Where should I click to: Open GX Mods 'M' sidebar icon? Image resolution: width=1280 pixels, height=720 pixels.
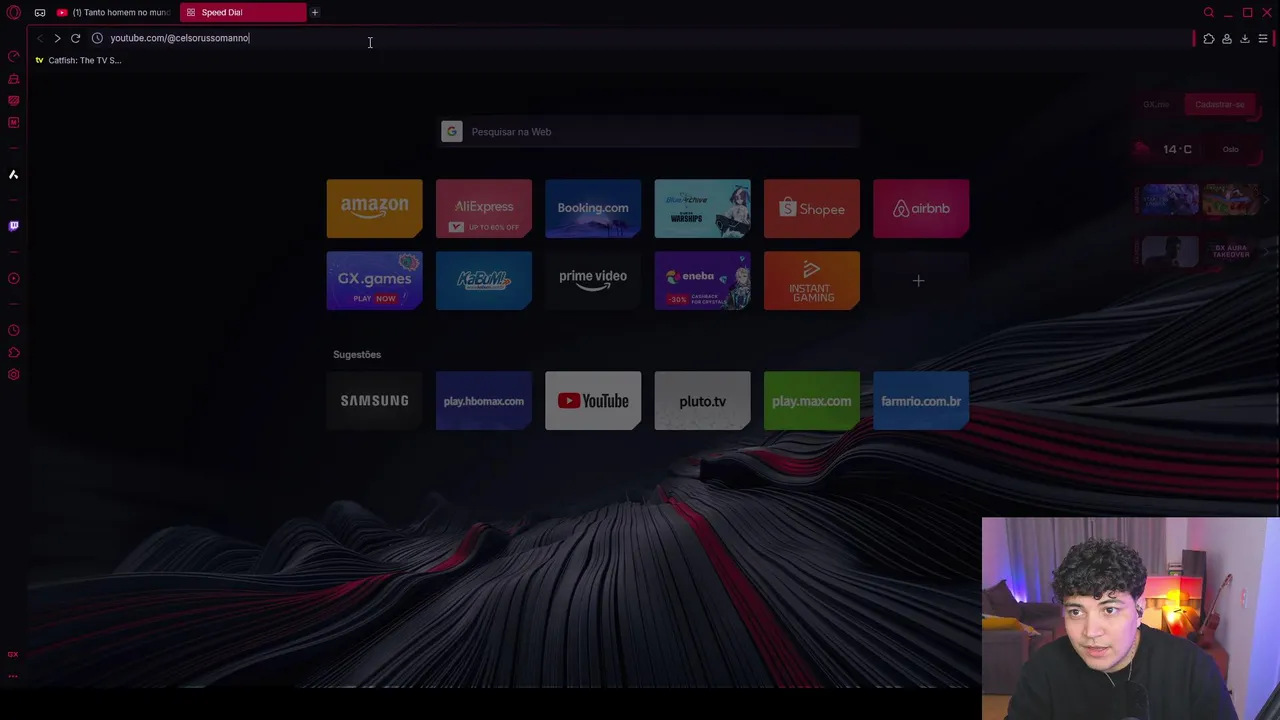point(14,122)
